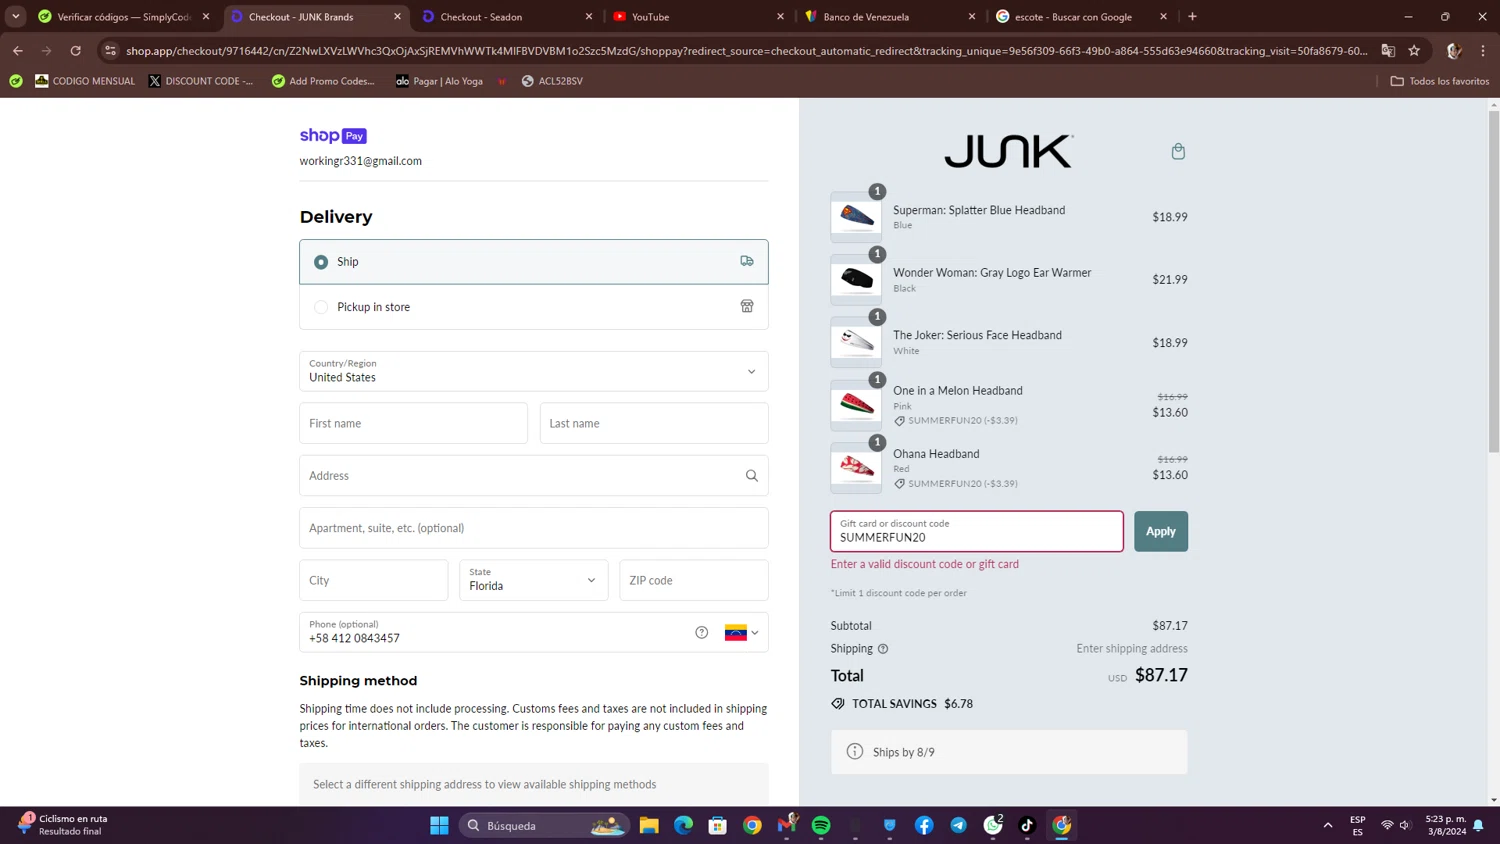Open Facebook from the taskbar
1500x844 pixels.
coord(924,826)
